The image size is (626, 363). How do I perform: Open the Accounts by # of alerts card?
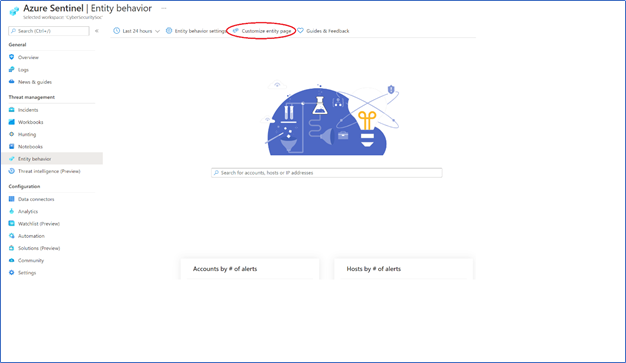[x=250, y=269]
